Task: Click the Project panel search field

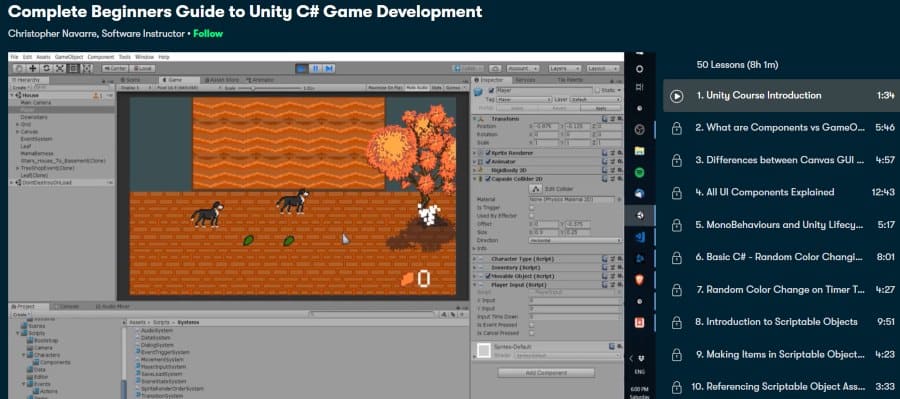Action: [x=371, y=315]
